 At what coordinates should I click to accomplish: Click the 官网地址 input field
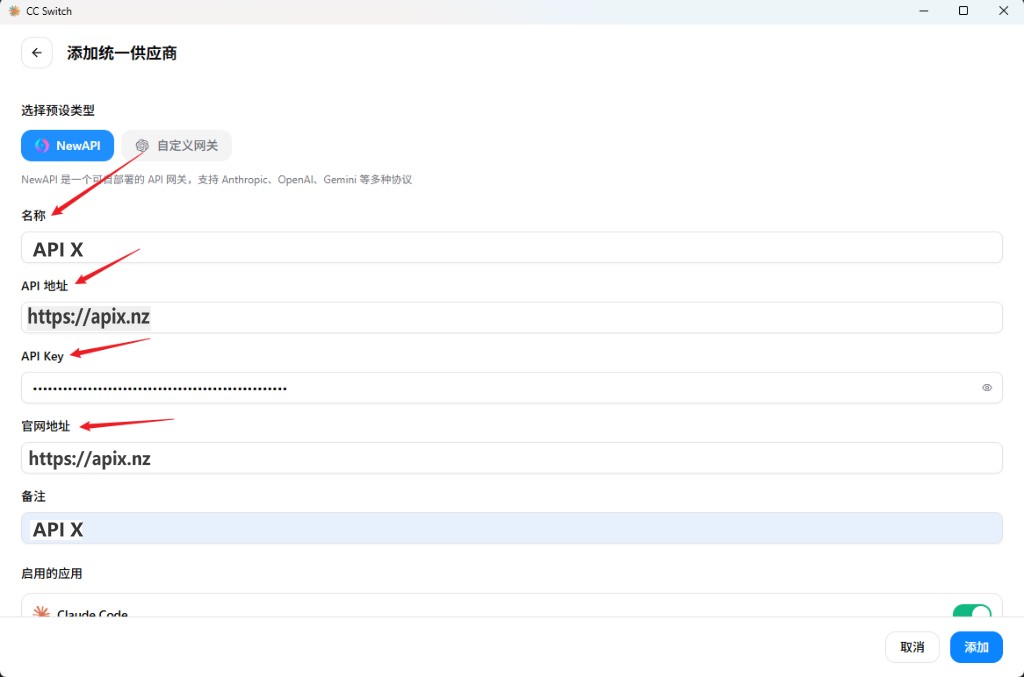(511, 458)
